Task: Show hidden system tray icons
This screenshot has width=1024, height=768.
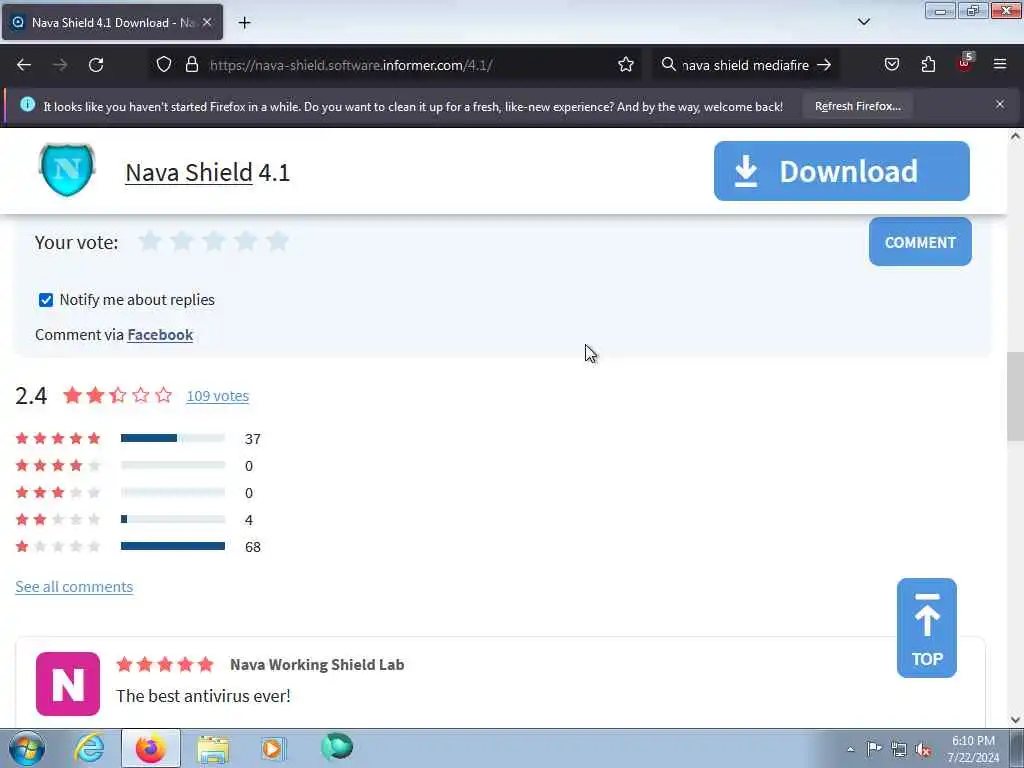Action: 850,750
